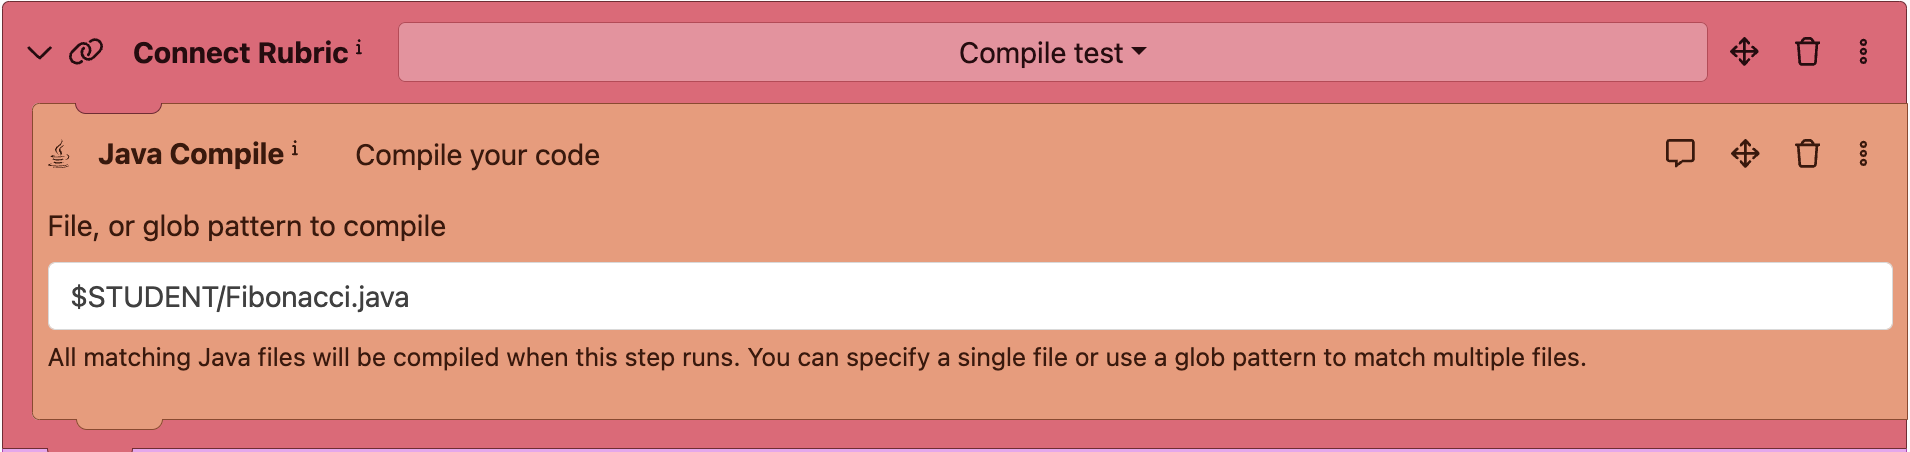
Task: Click the Connect Rubric title
Action: (240, 53)
